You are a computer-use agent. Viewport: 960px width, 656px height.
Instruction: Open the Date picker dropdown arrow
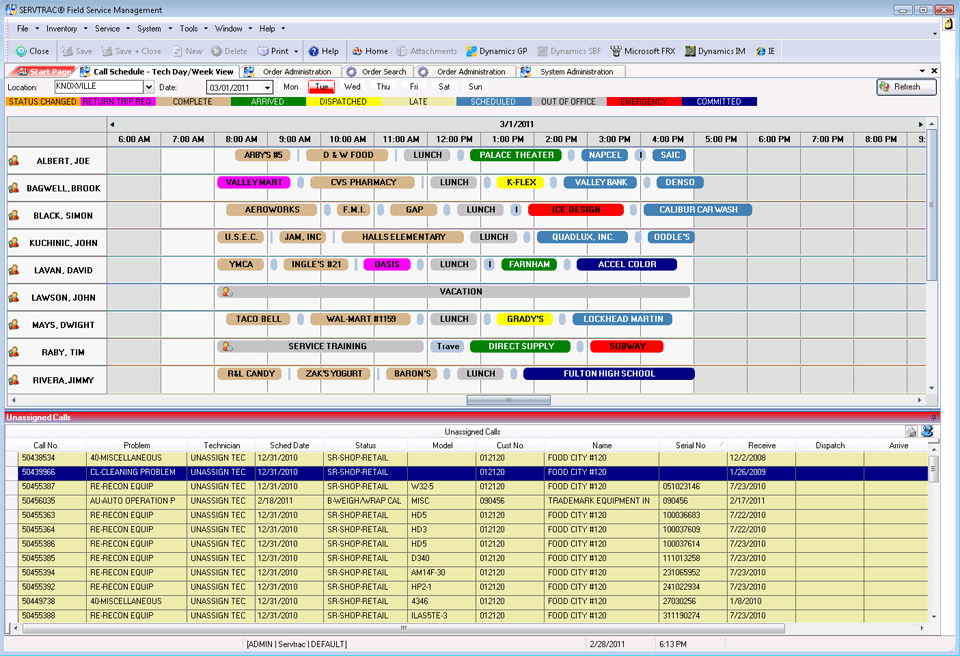click(x=267, y=88)
